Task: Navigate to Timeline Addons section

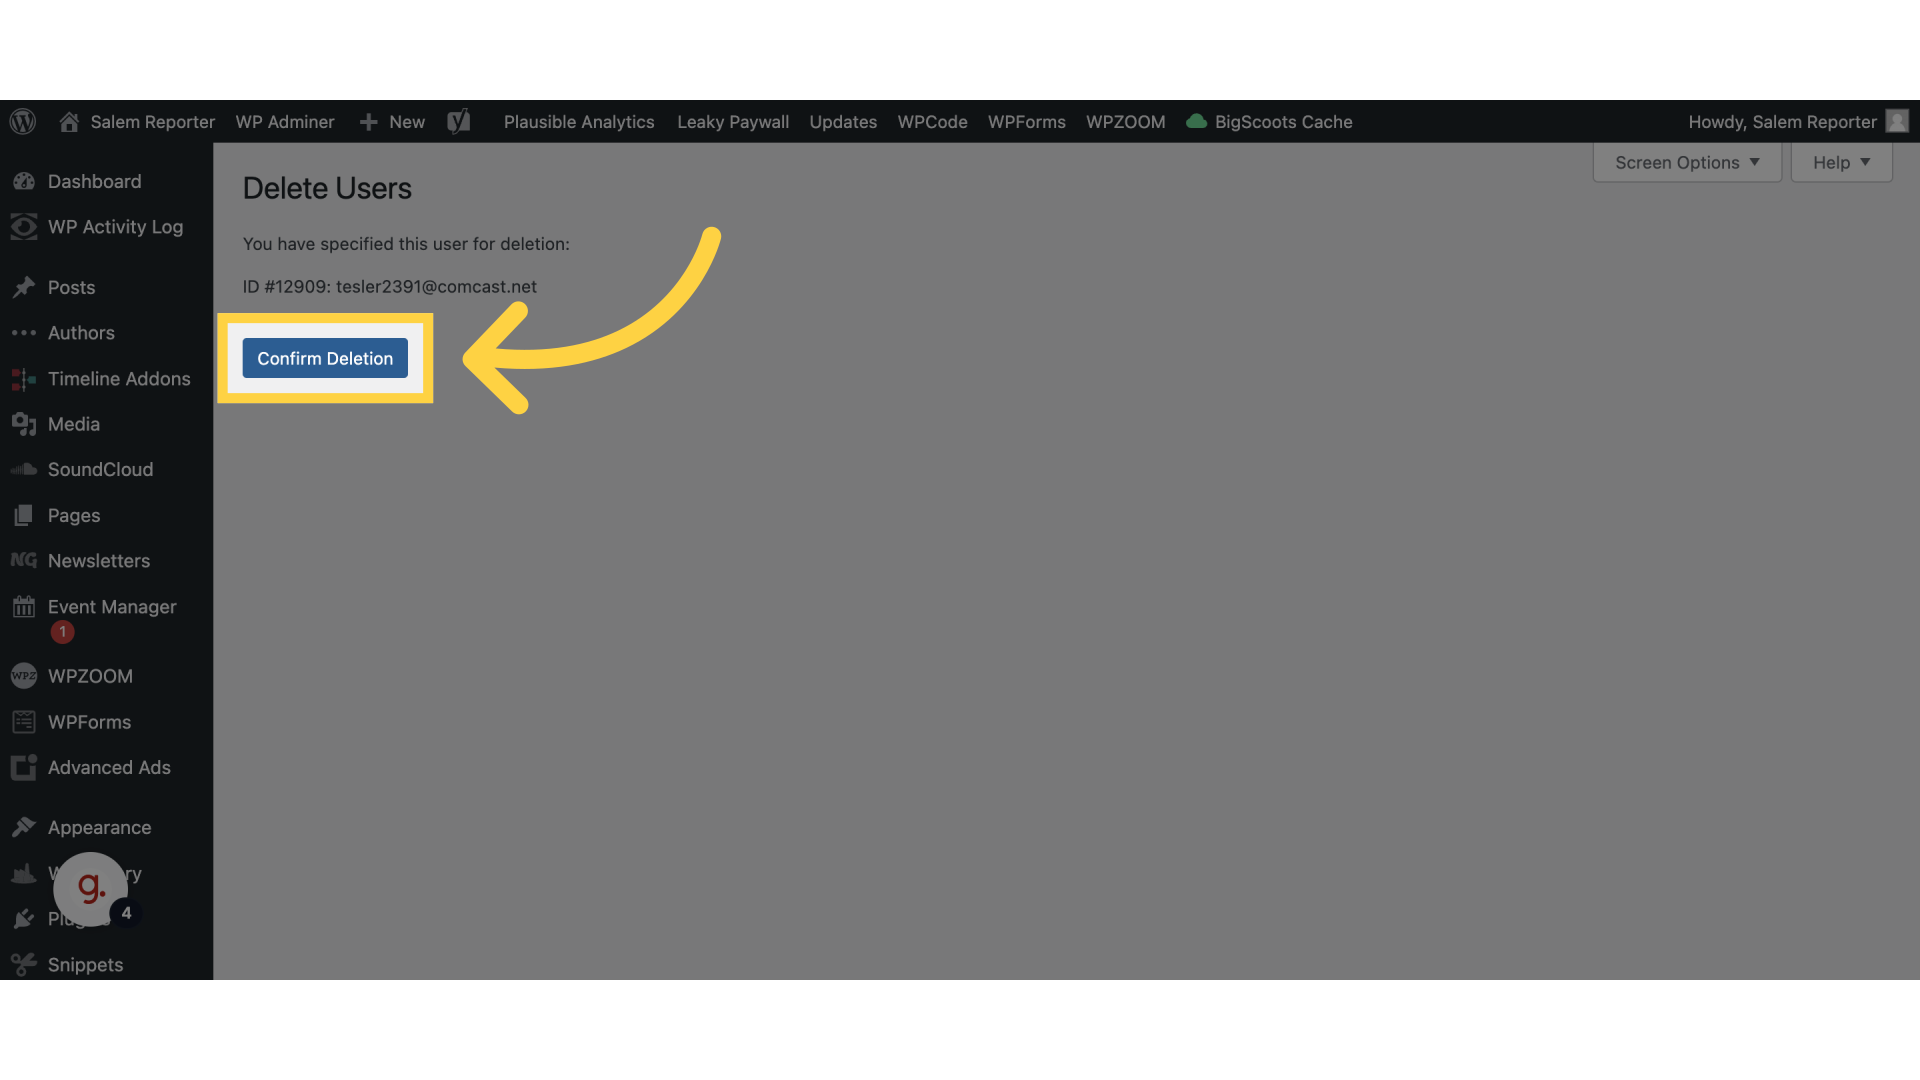Action: [x=119, y=380]
